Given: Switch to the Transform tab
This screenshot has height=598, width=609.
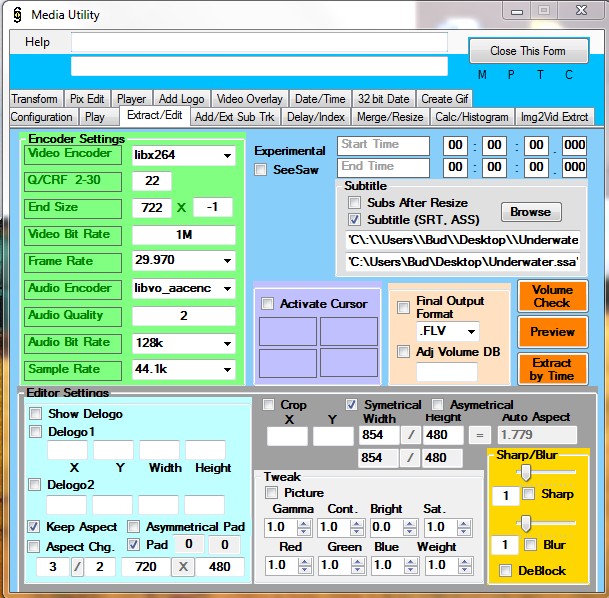Looking at the screenshot, I should point(35,99).
